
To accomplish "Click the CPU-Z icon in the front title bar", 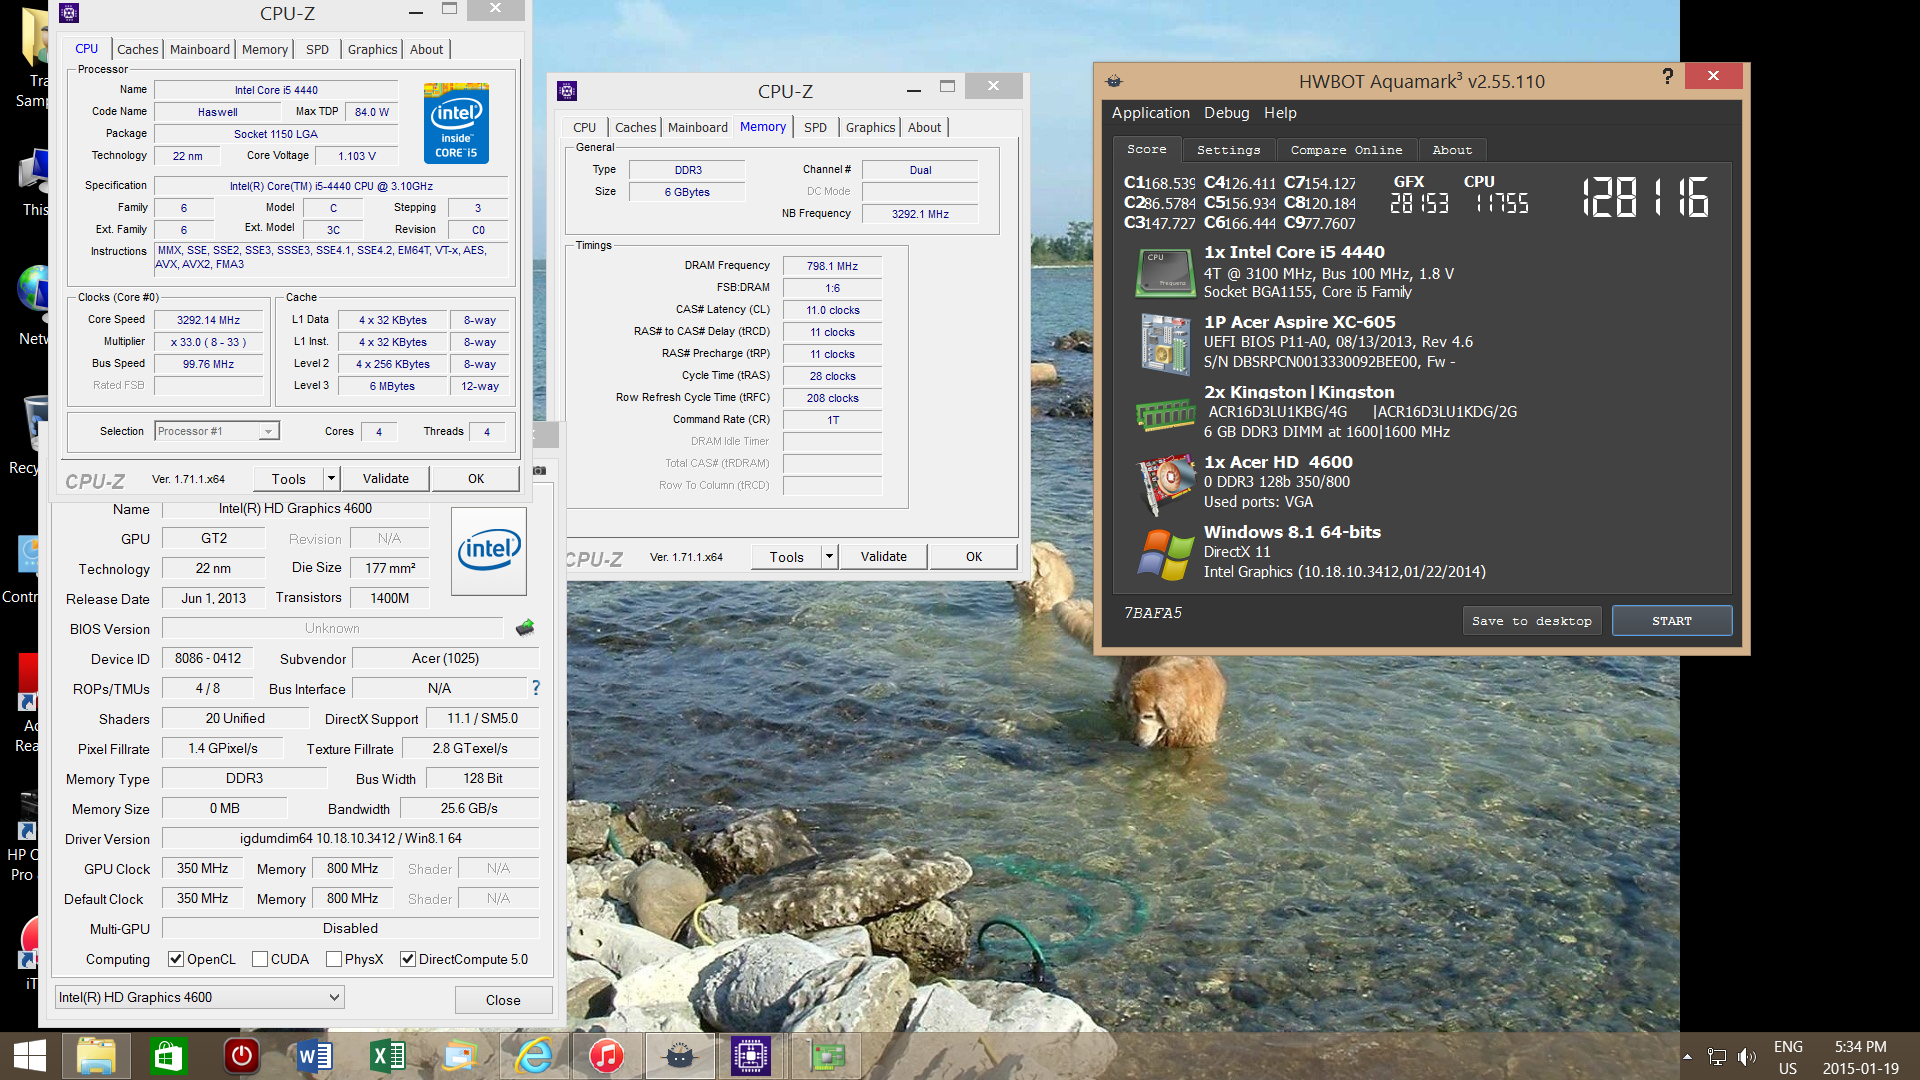I will [x=68, y=13].
